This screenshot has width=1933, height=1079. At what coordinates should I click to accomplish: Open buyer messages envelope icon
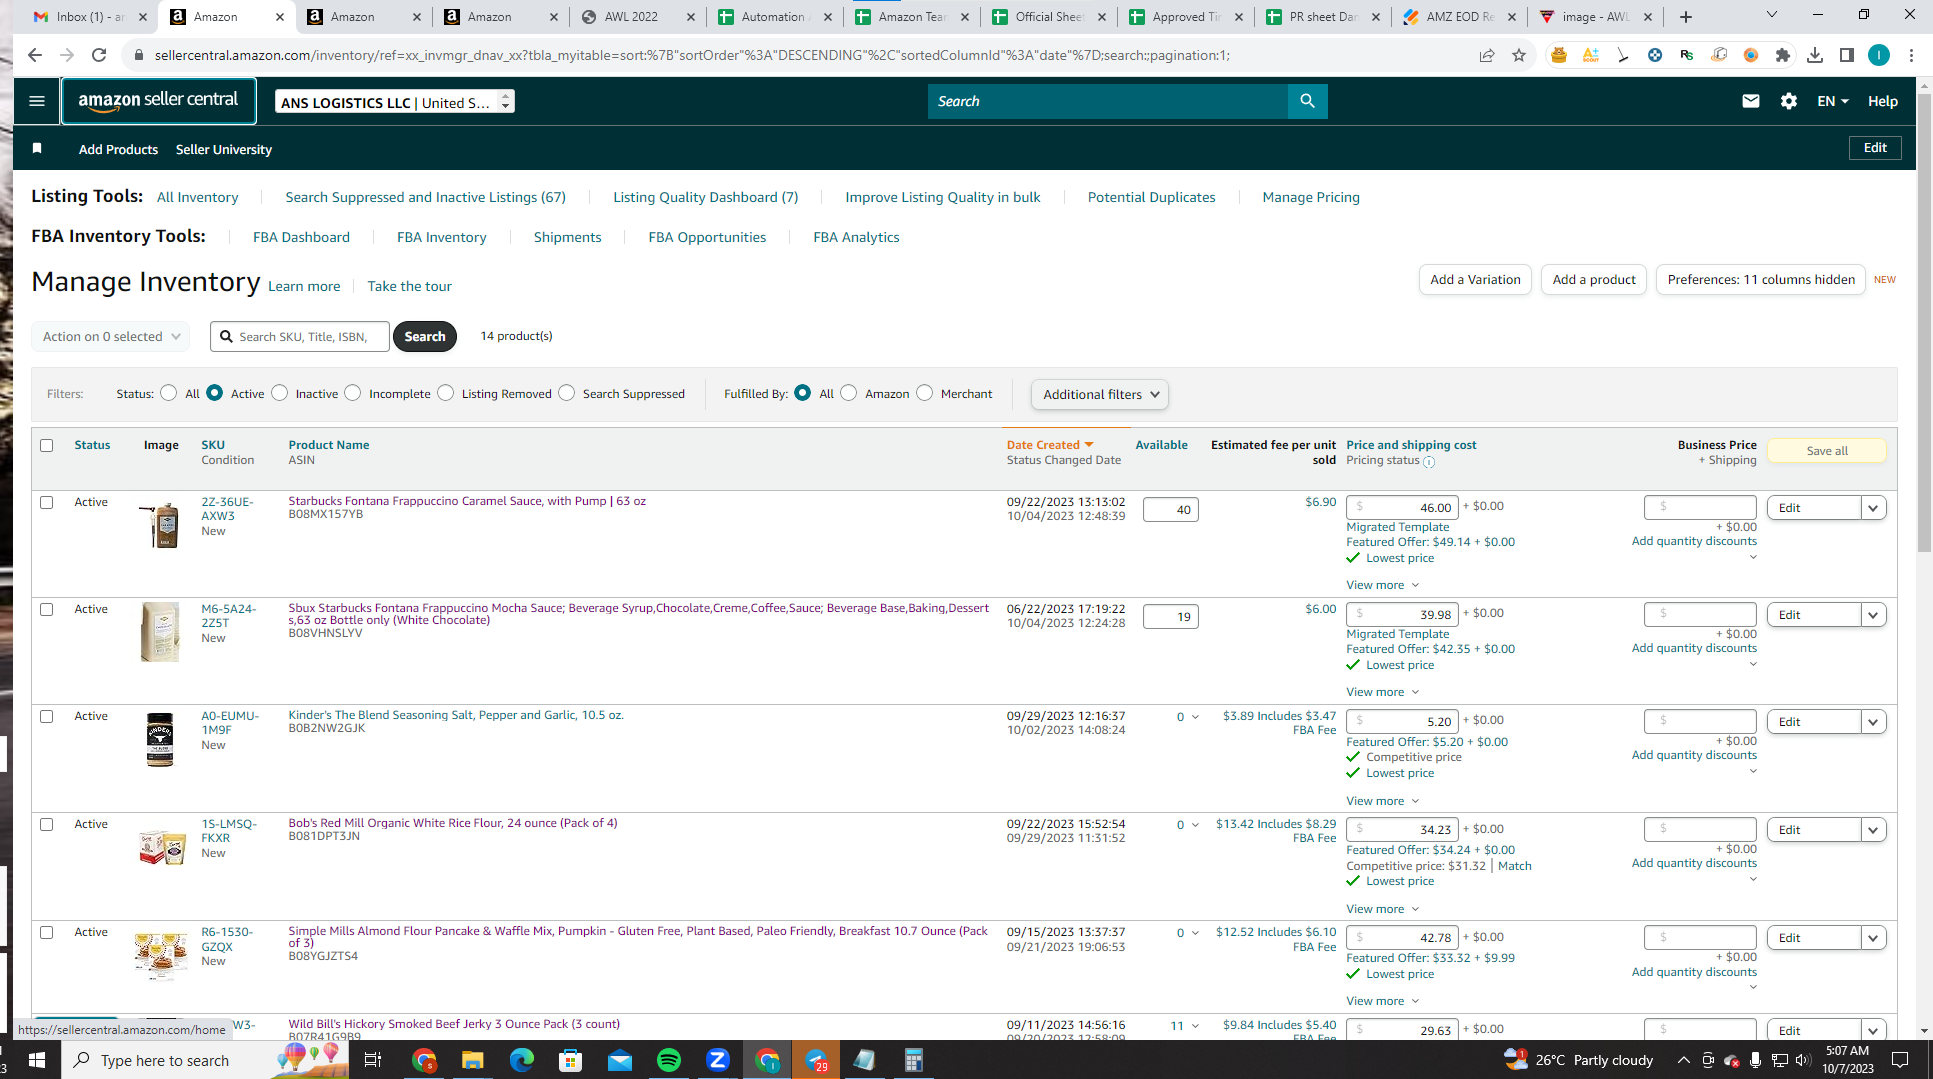[x=1750, y=101]
